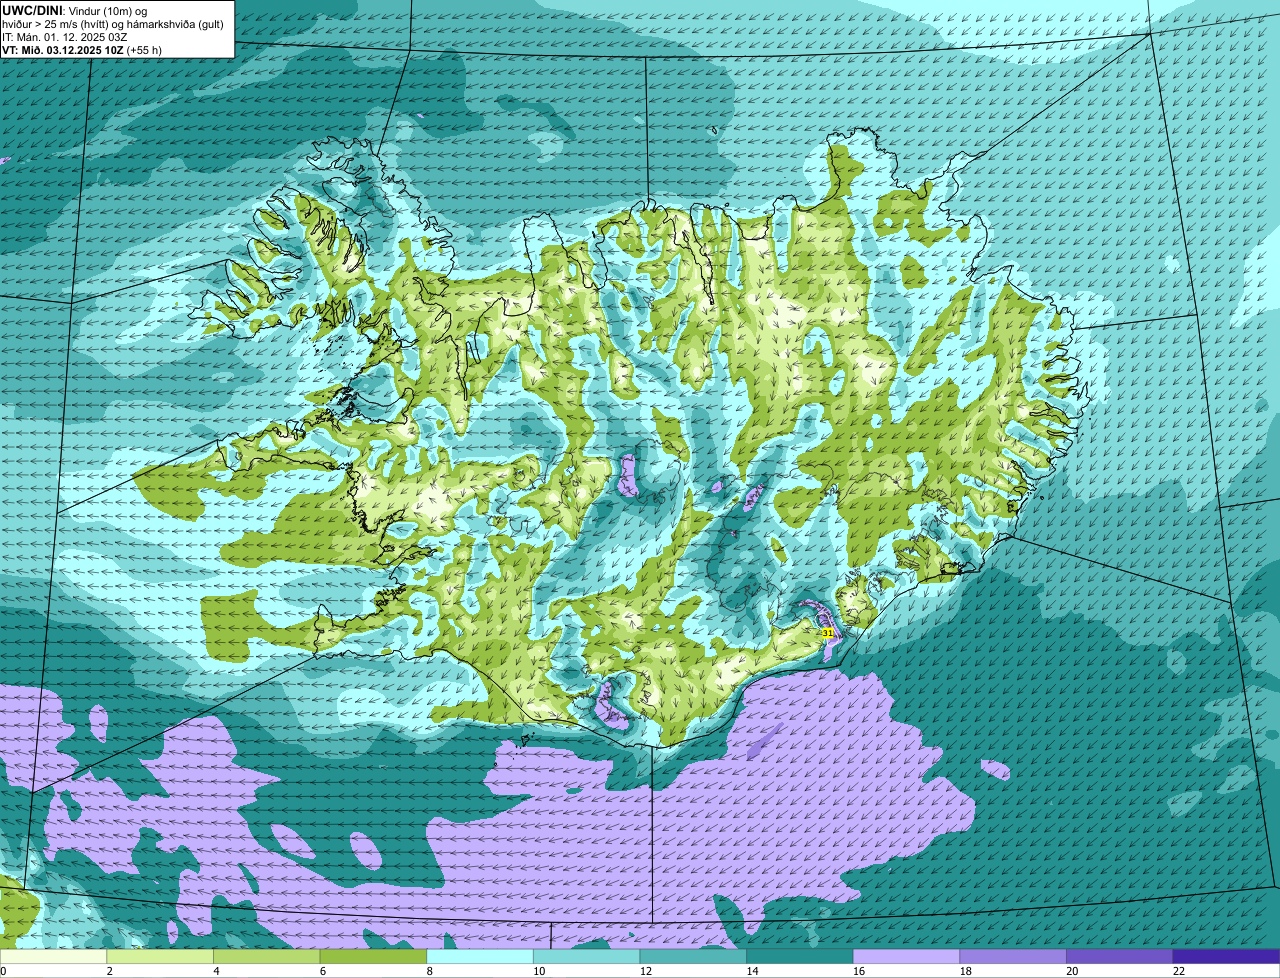Click the "0" scale label
This screenshot has width=1280, height=978.
(3, 971)
